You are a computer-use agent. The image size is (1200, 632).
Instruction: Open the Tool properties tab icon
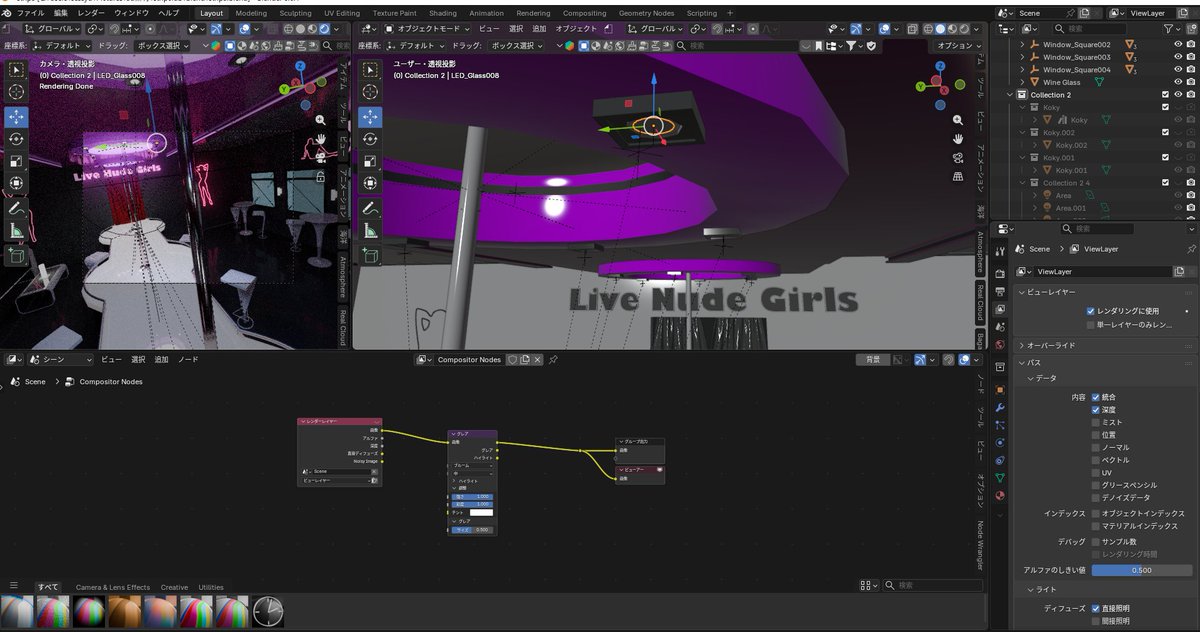[999, 250]
